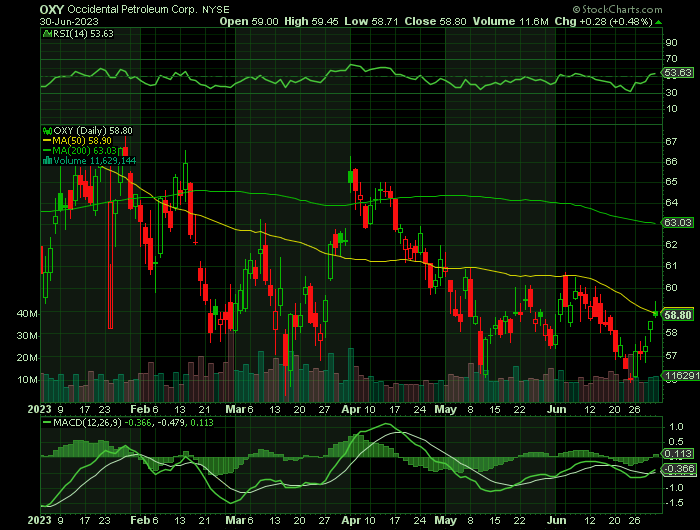Click the Jun label on the price panel date axis
This screenshot has width=700, height=530.
[x=557, y=409]
